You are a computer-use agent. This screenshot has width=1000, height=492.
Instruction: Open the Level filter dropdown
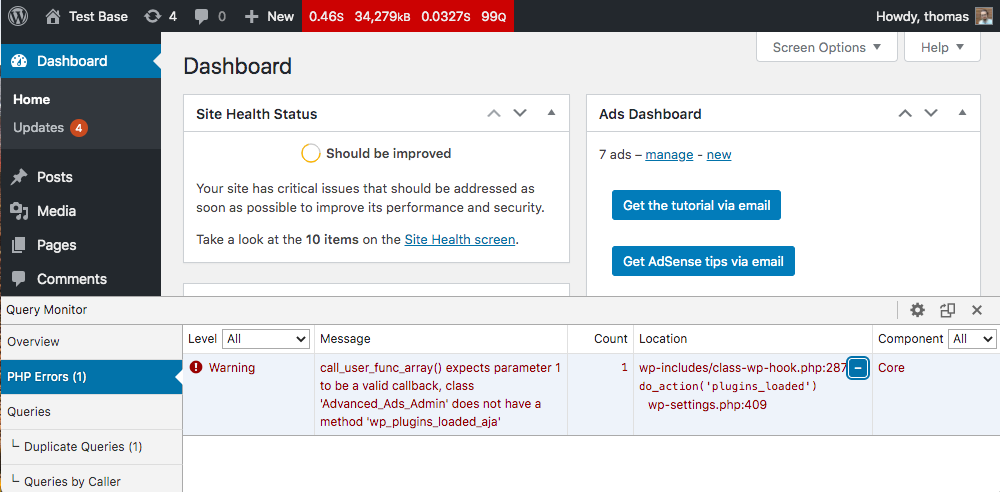[265, 339]
